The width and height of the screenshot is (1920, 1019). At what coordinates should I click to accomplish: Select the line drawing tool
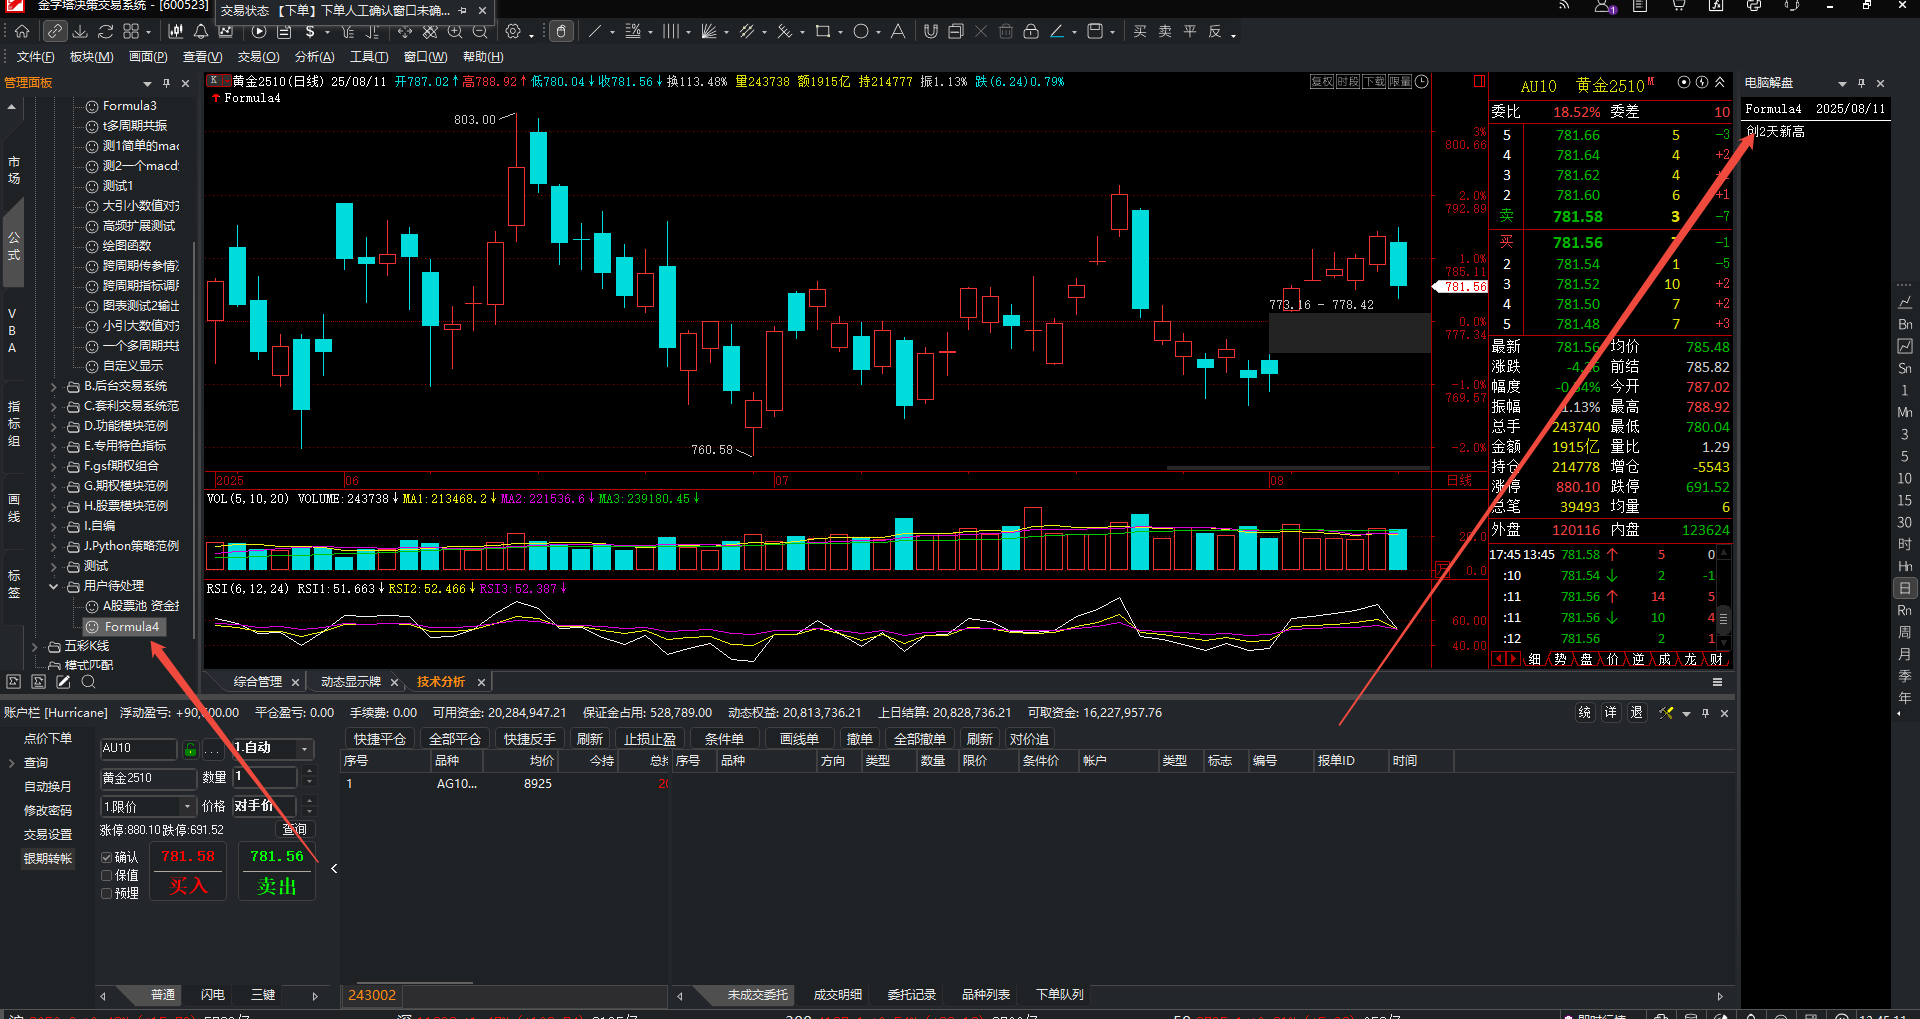(x=595, y=31)
